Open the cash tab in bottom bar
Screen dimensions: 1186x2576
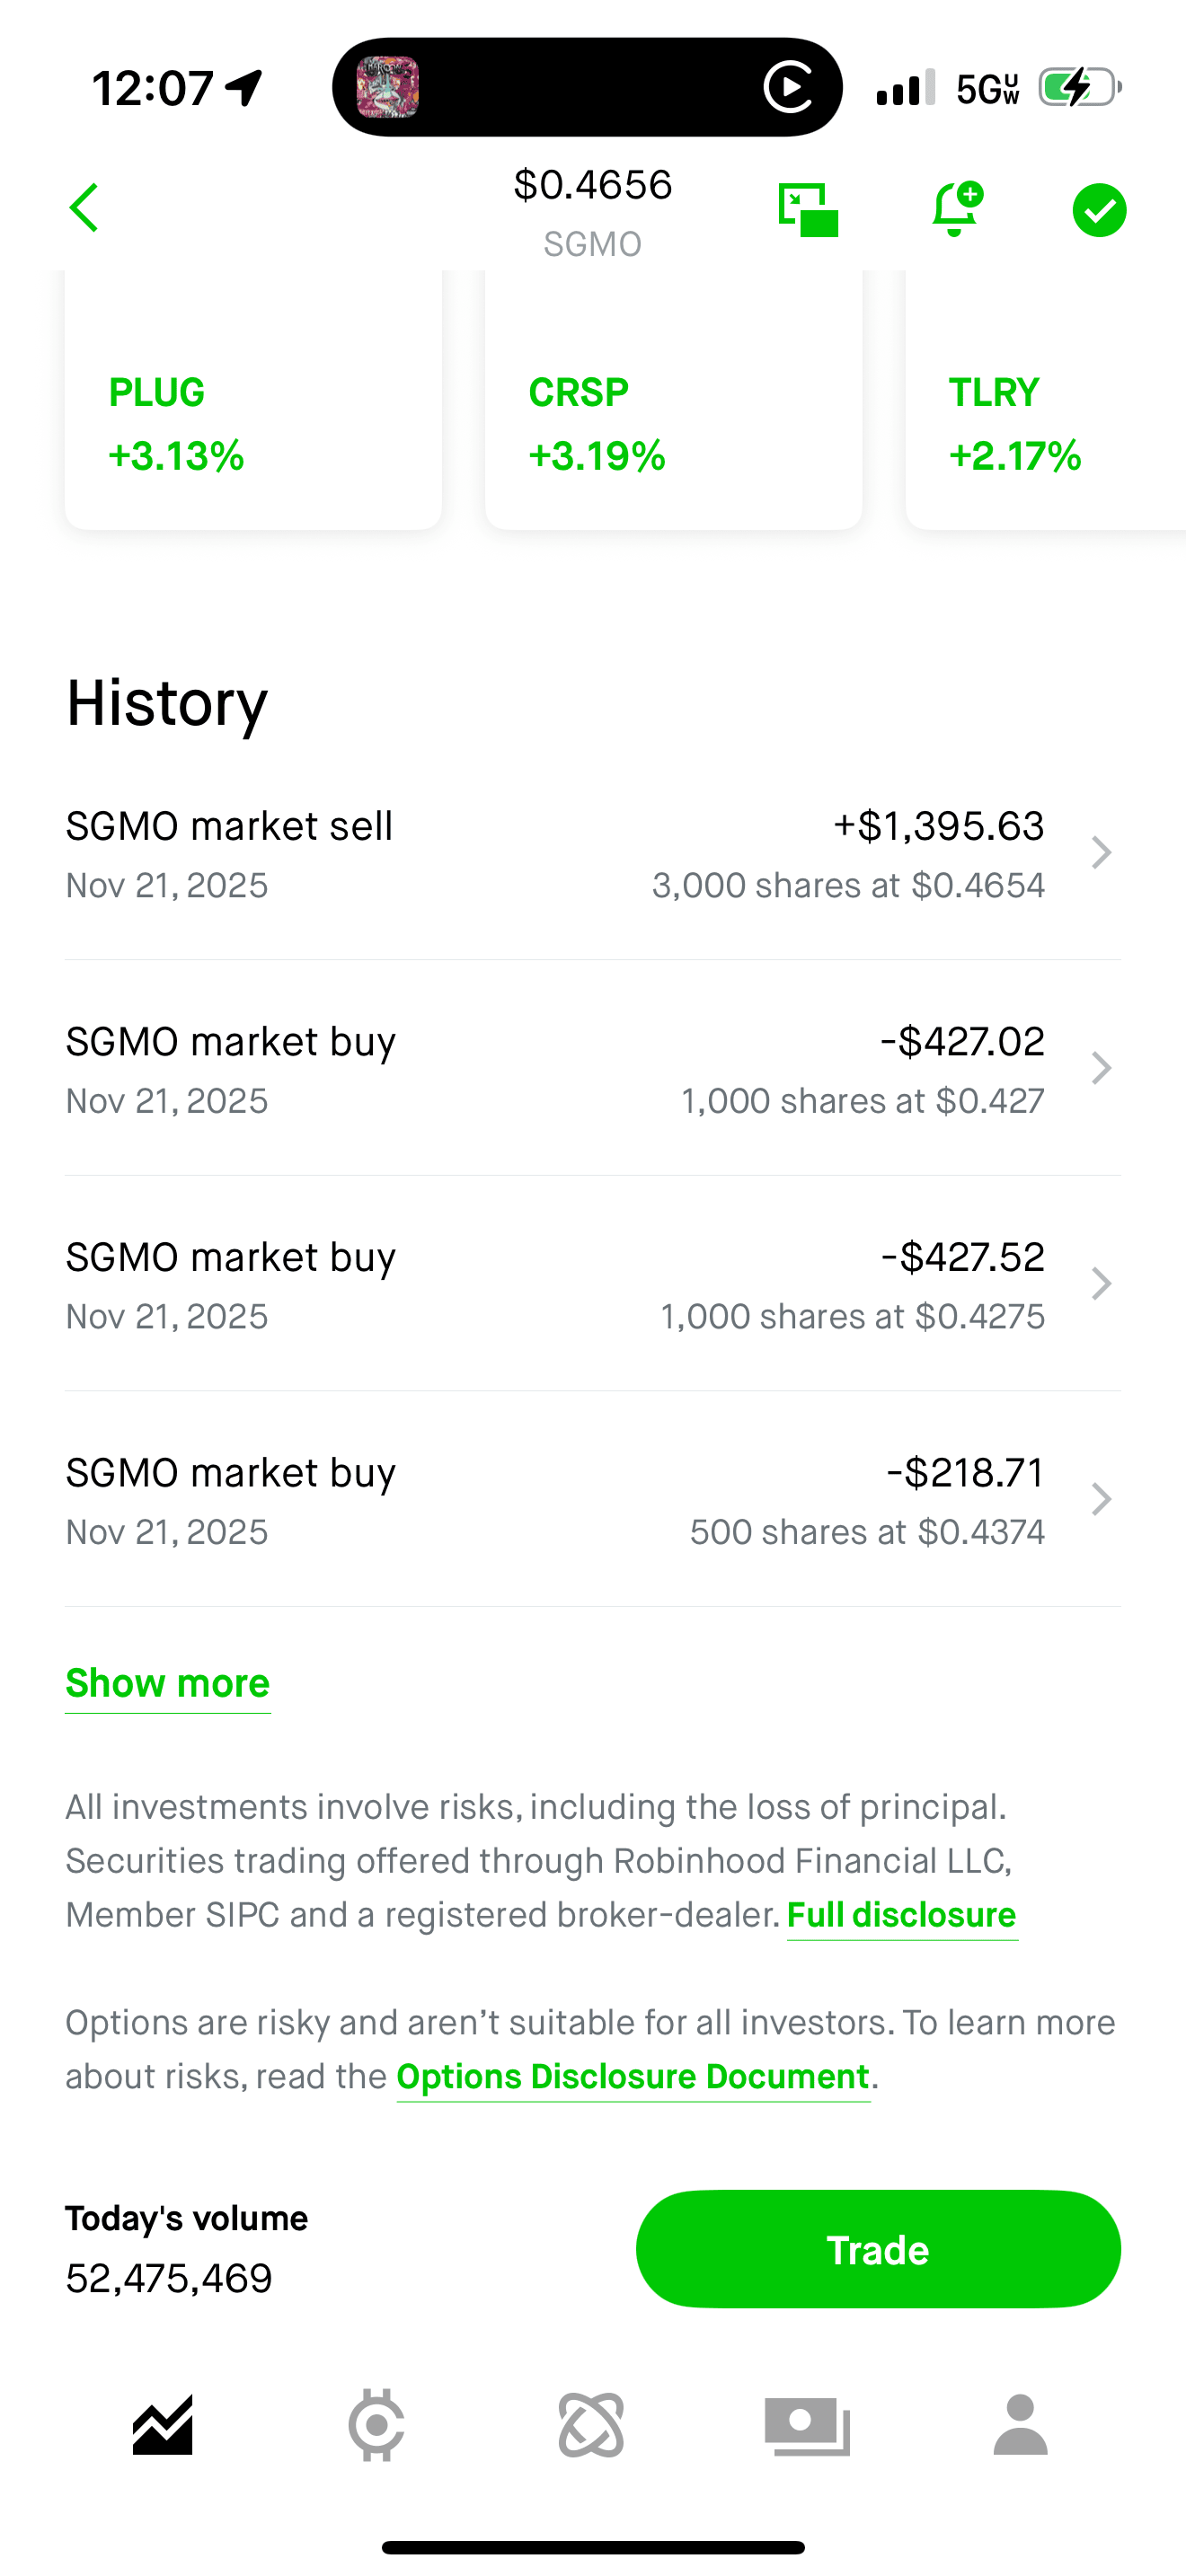pyautogui.click(x=807, y=2425)
